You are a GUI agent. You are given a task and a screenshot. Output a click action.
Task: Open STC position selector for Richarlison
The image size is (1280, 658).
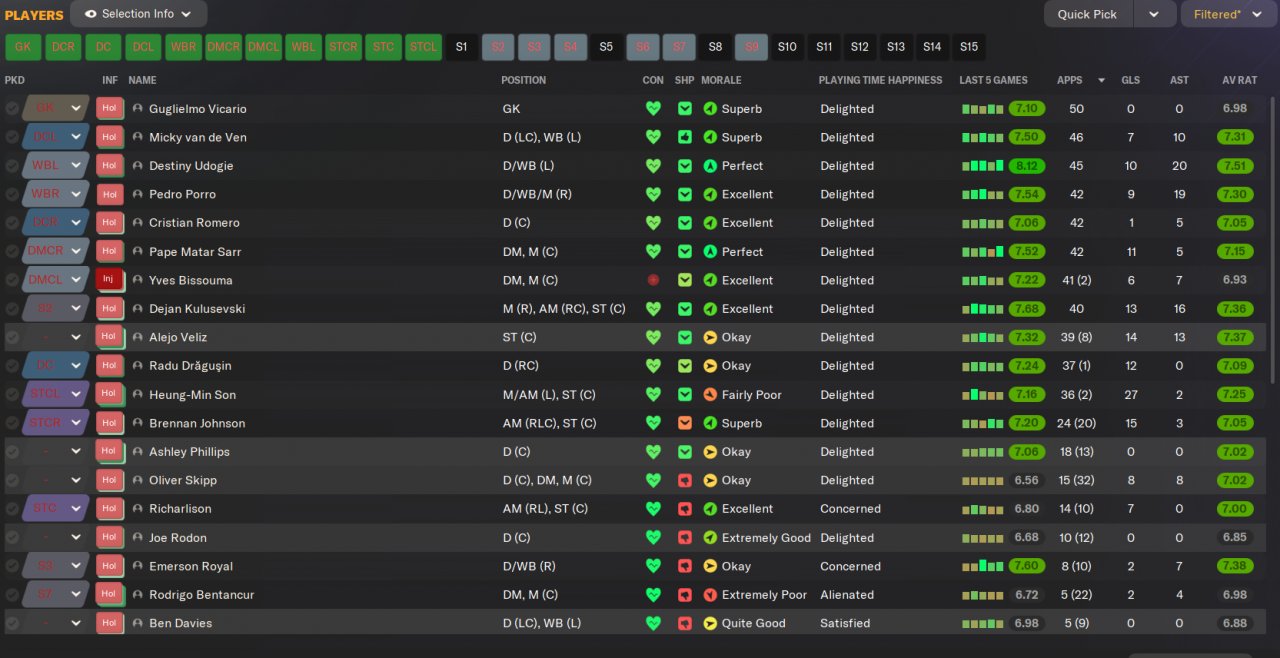(x=54, y=508)
